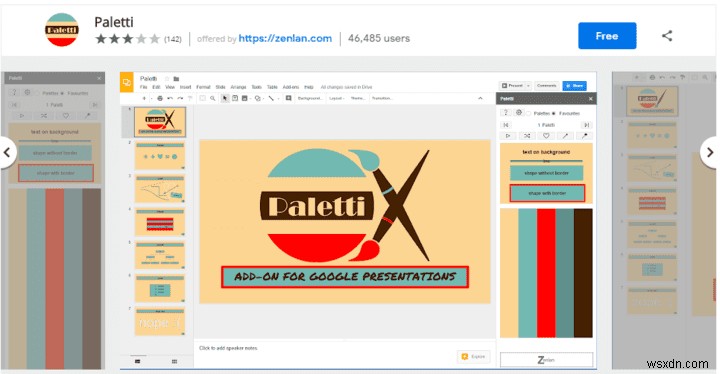
Task: Click the blue Free button
Action: click(x=607, y=36)
